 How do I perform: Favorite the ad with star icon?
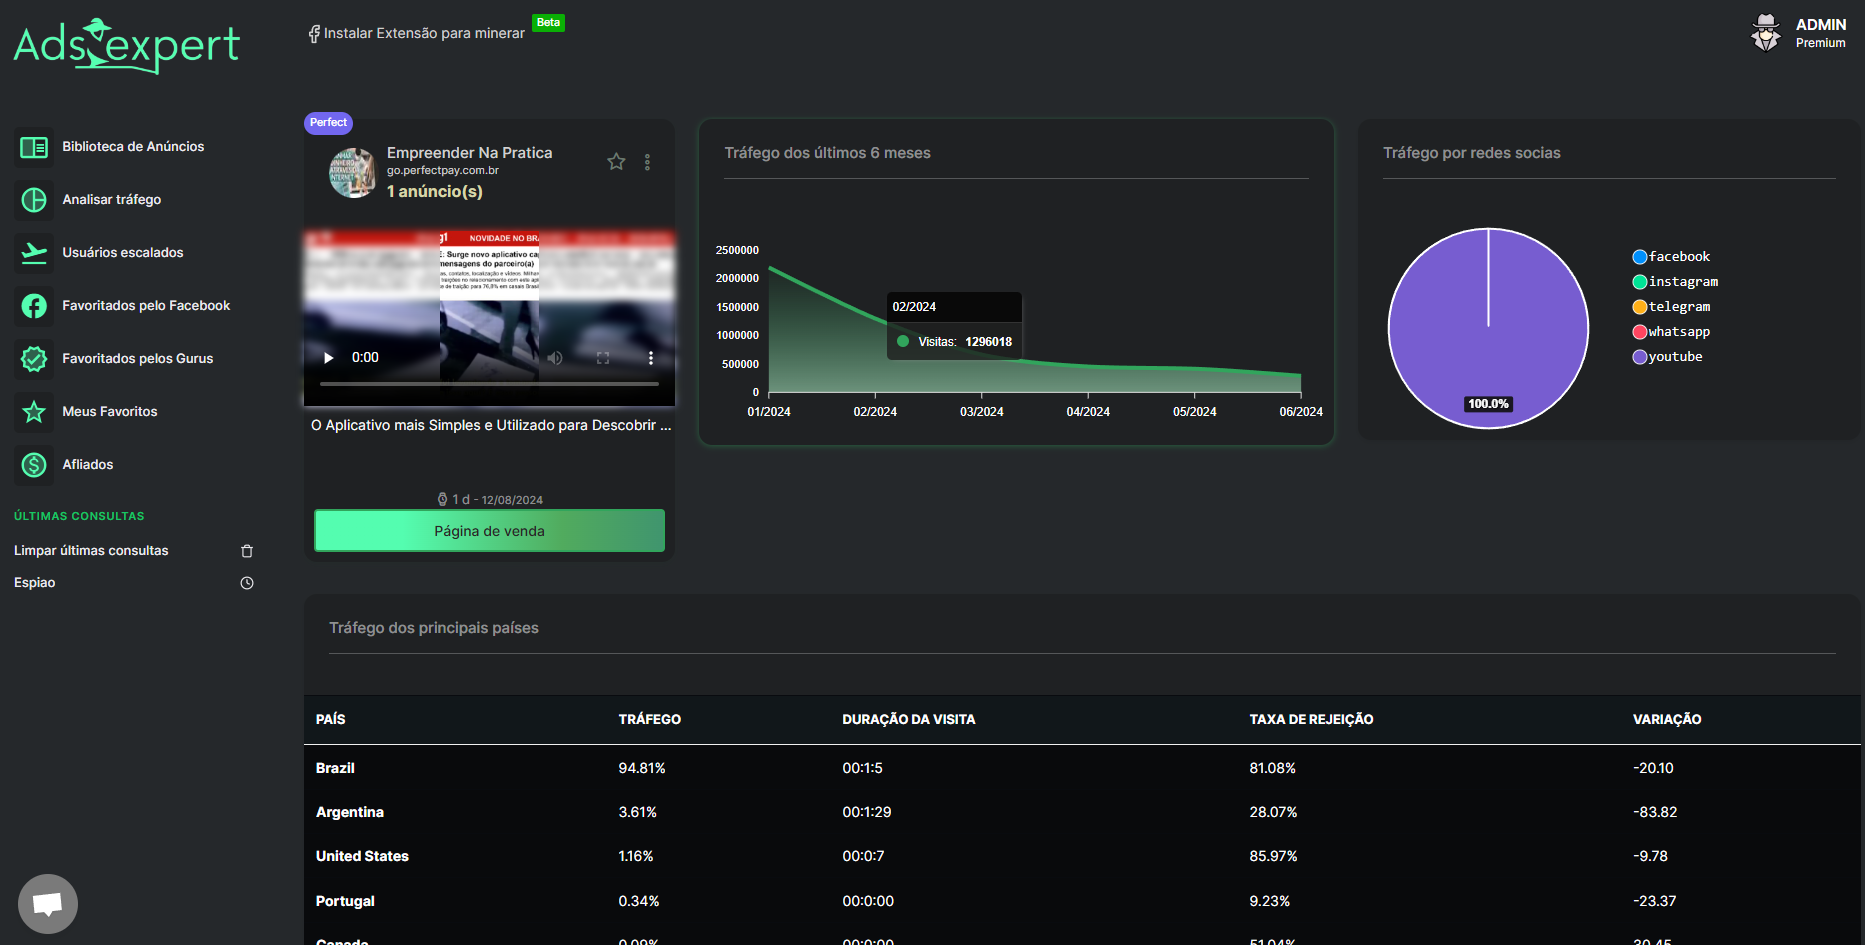click(x=616, y=162)
